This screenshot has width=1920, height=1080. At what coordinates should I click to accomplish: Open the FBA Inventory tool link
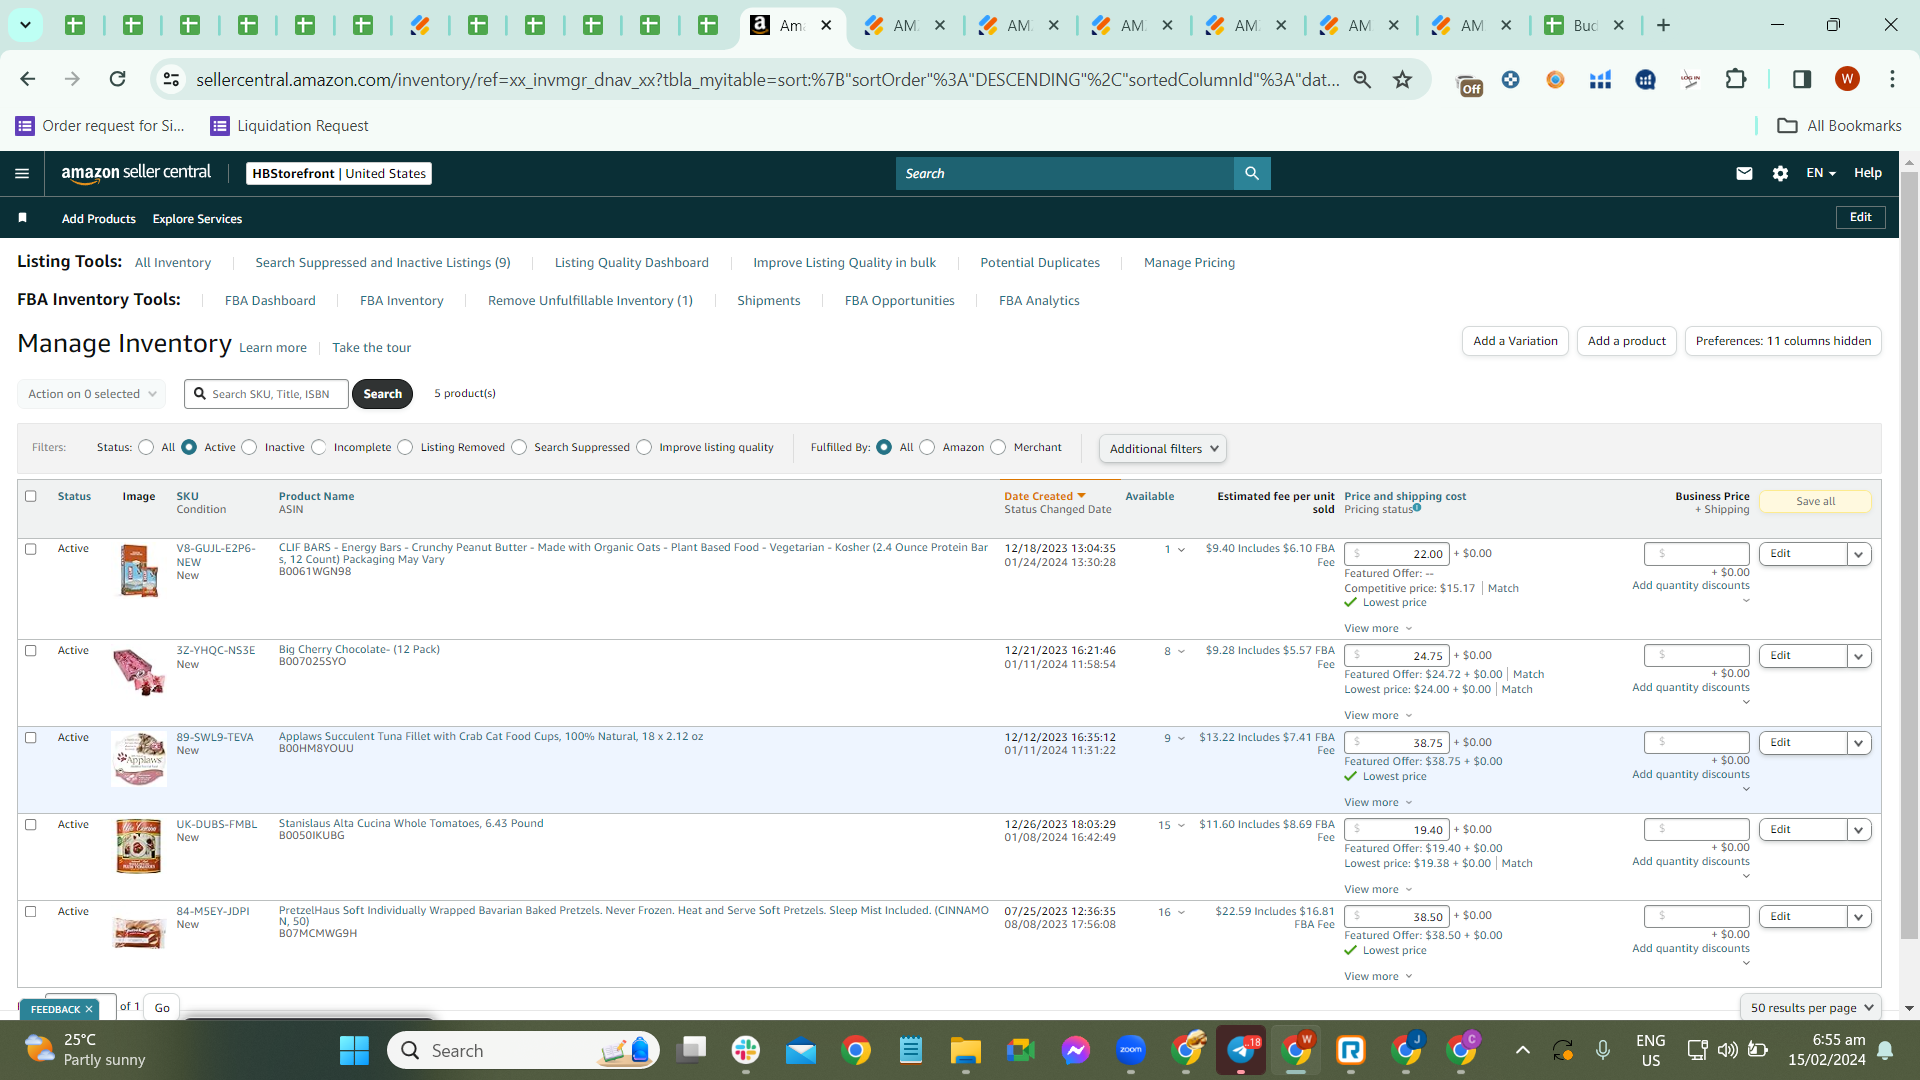click(x=401, y=300)
